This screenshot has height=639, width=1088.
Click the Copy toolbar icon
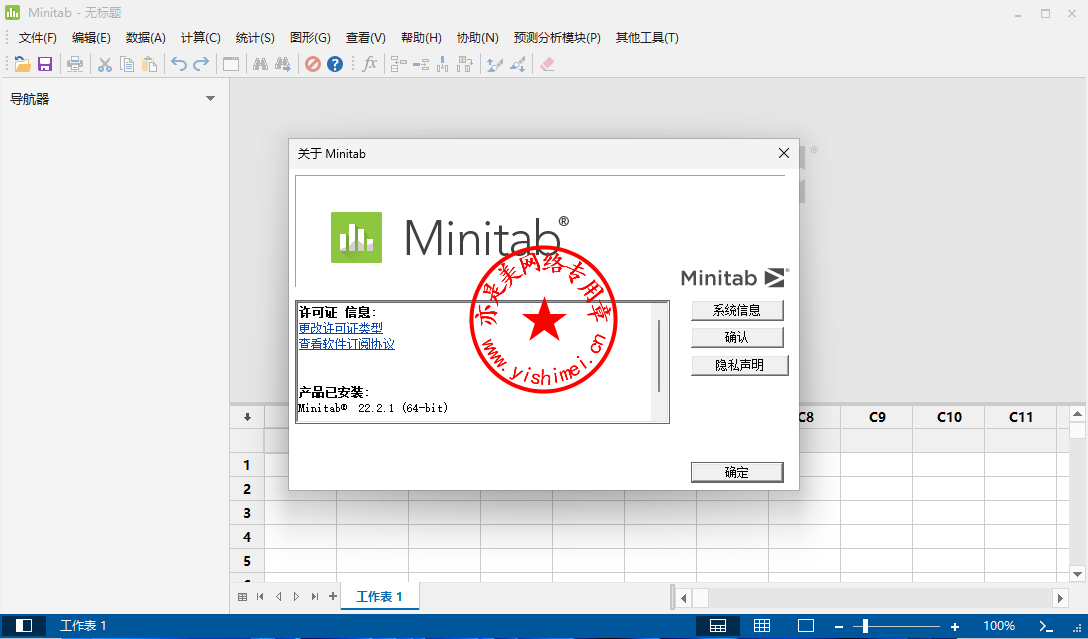127,65
